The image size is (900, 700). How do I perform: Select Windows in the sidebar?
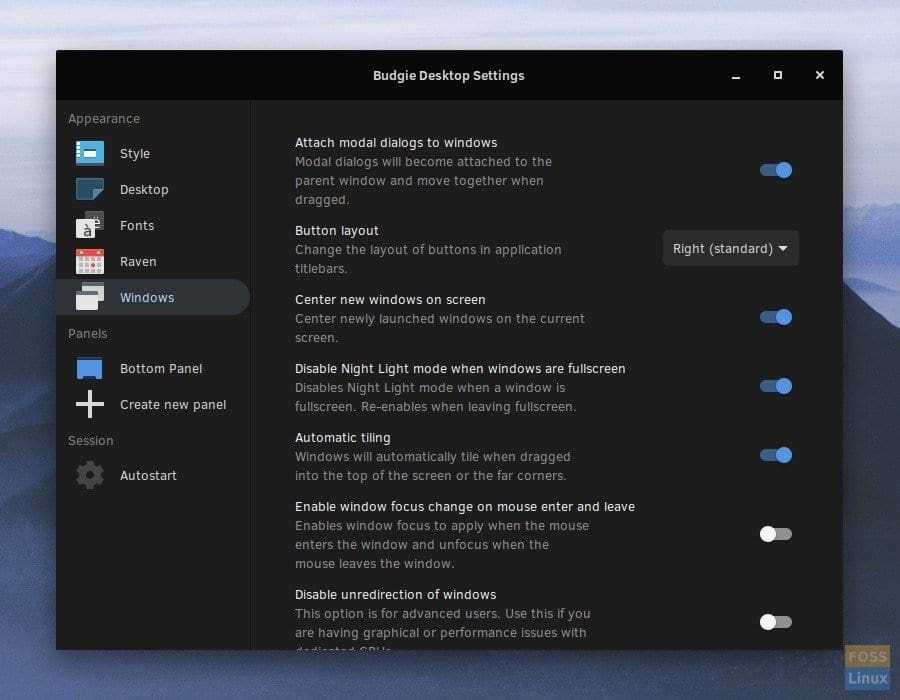[x=153, y=297]
